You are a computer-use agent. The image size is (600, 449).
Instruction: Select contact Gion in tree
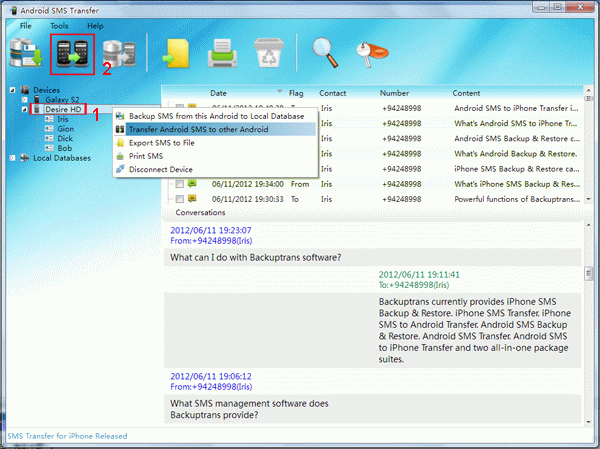point(65,129)
